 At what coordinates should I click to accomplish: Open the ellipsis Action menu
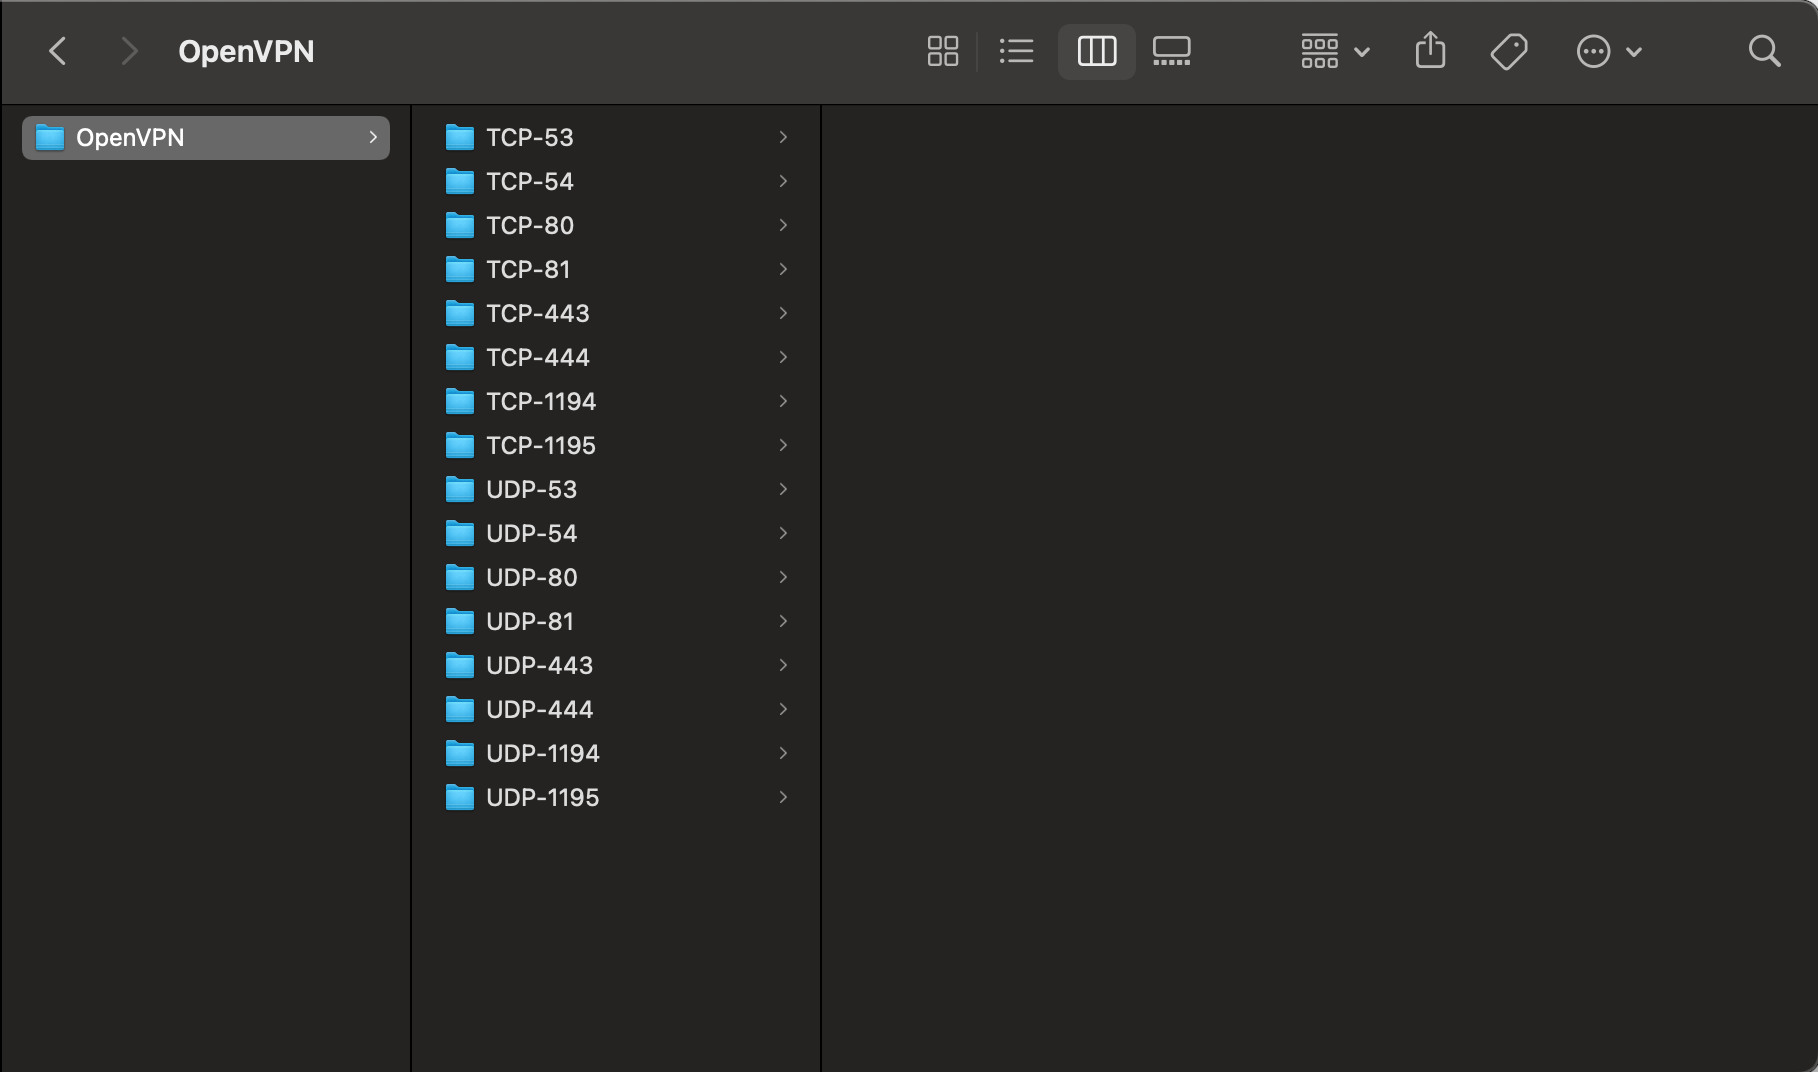[1608, 51]
